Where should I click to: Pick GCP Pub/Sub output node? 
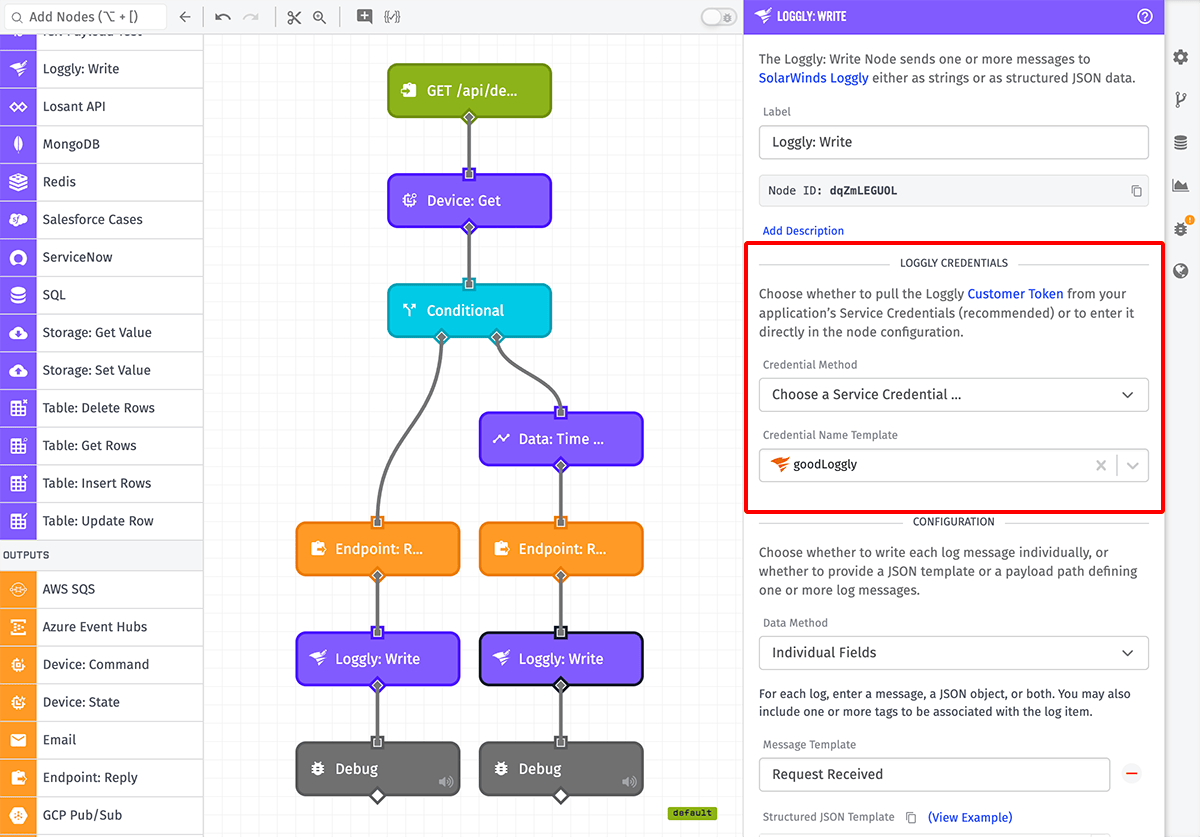(101, 815)
